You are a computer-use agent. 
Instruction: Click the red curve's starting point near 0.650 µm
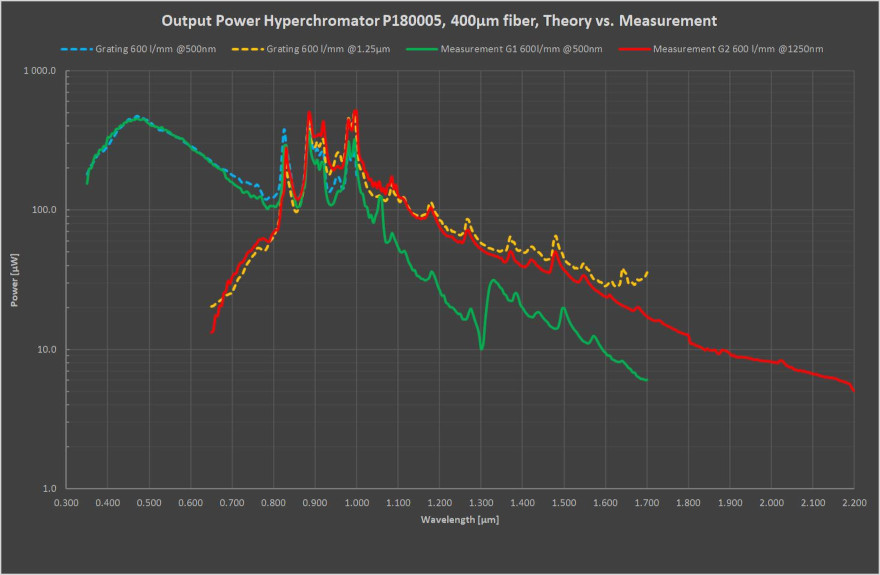point(212,332)
